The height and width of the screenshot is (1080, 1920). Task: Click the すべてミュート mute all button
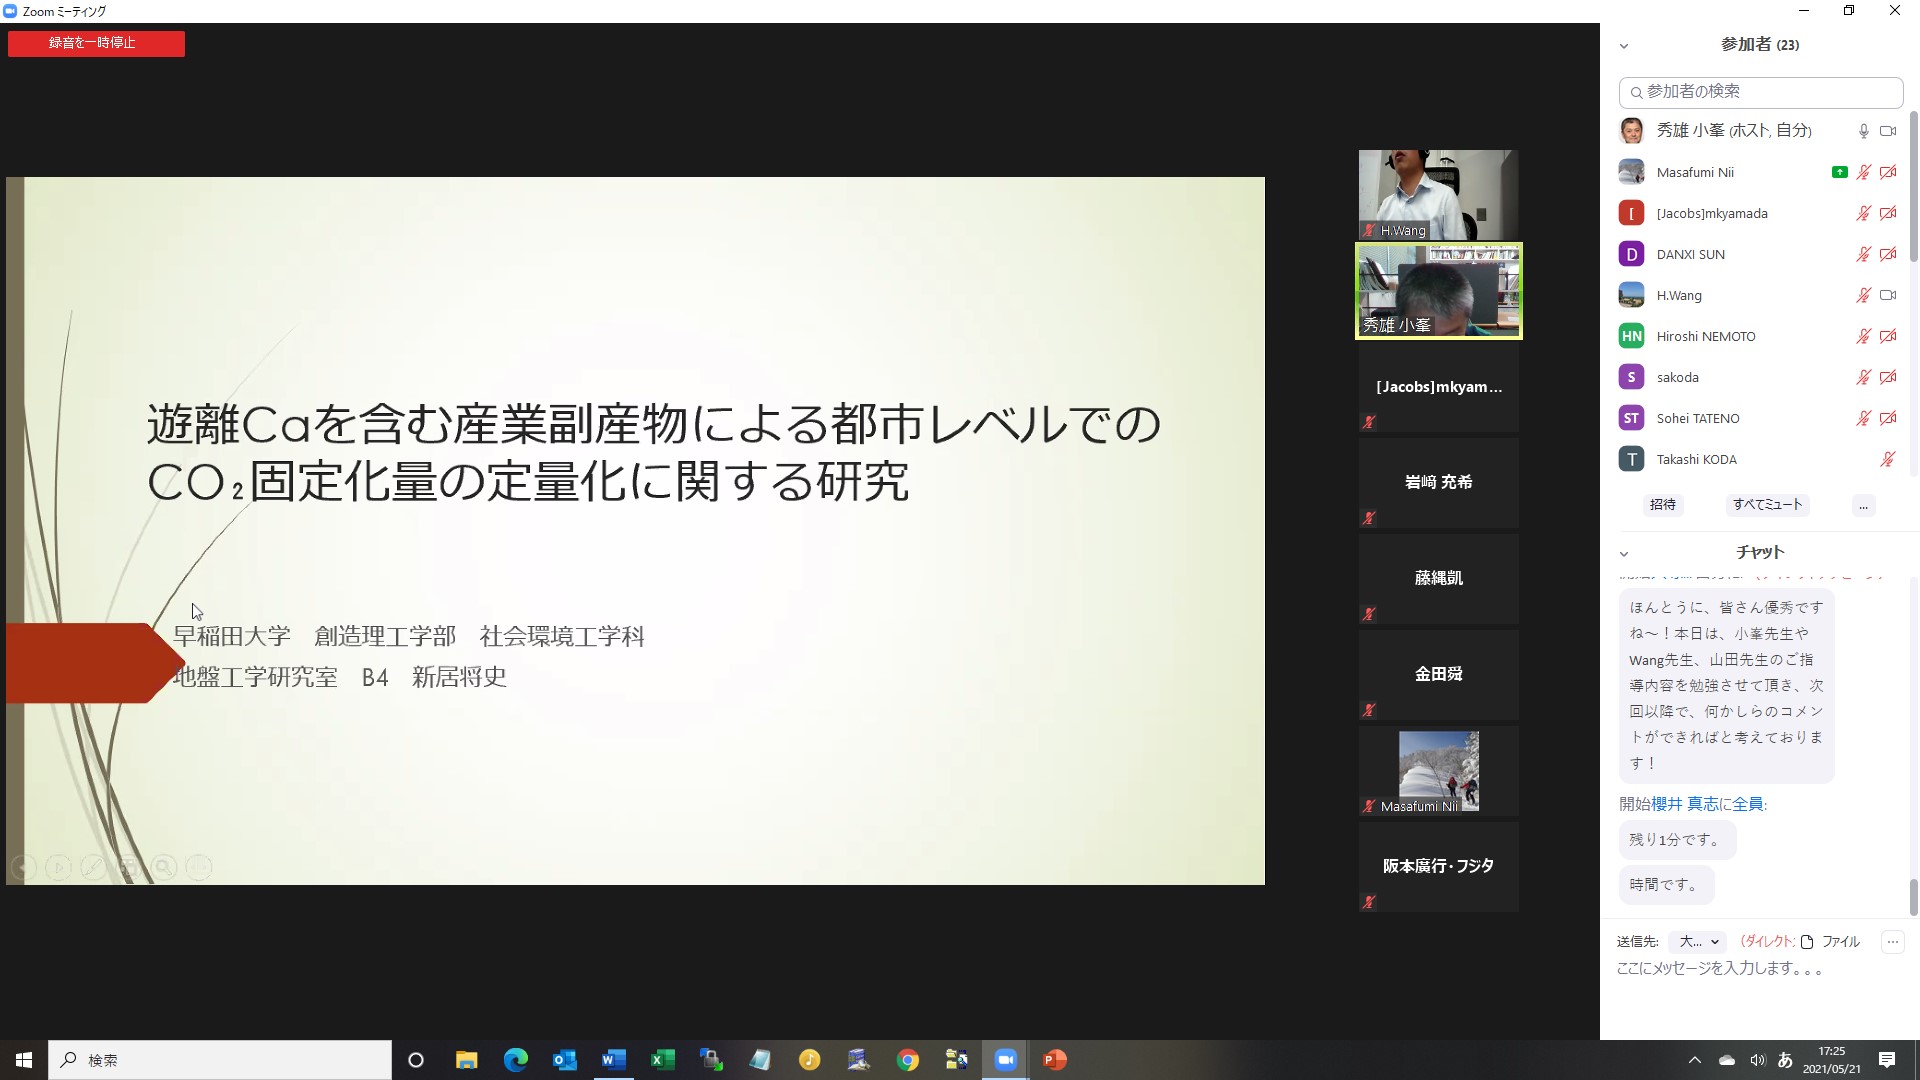(1766, 505)
